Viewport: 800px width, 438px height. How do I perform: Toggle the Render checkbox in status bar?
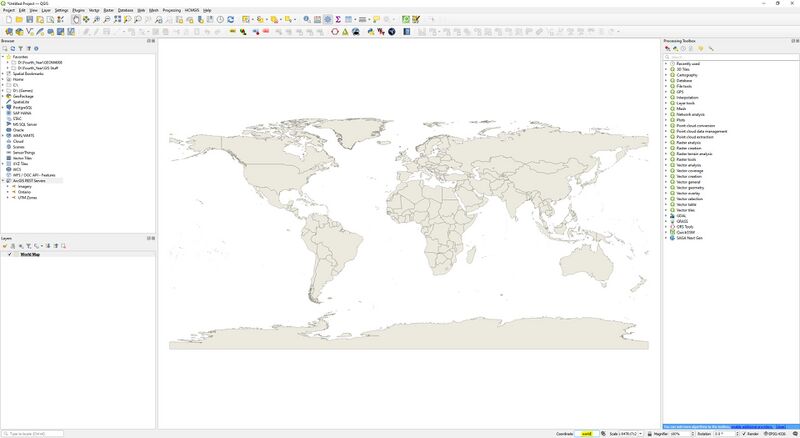tap(744, 433)
